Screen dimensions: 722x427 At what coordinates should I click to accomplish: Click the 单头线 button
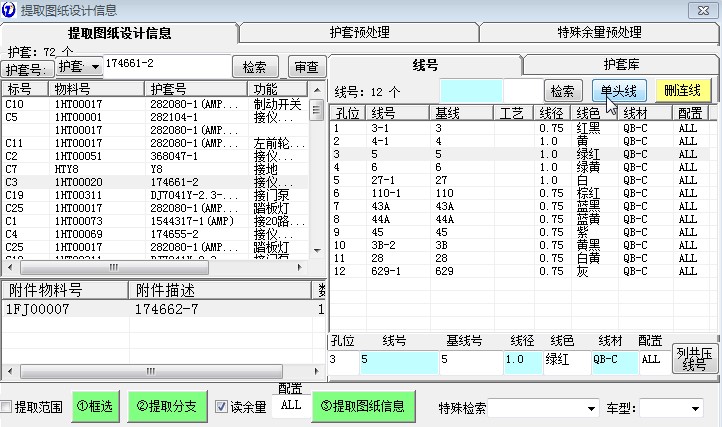[x=619, y=91]
